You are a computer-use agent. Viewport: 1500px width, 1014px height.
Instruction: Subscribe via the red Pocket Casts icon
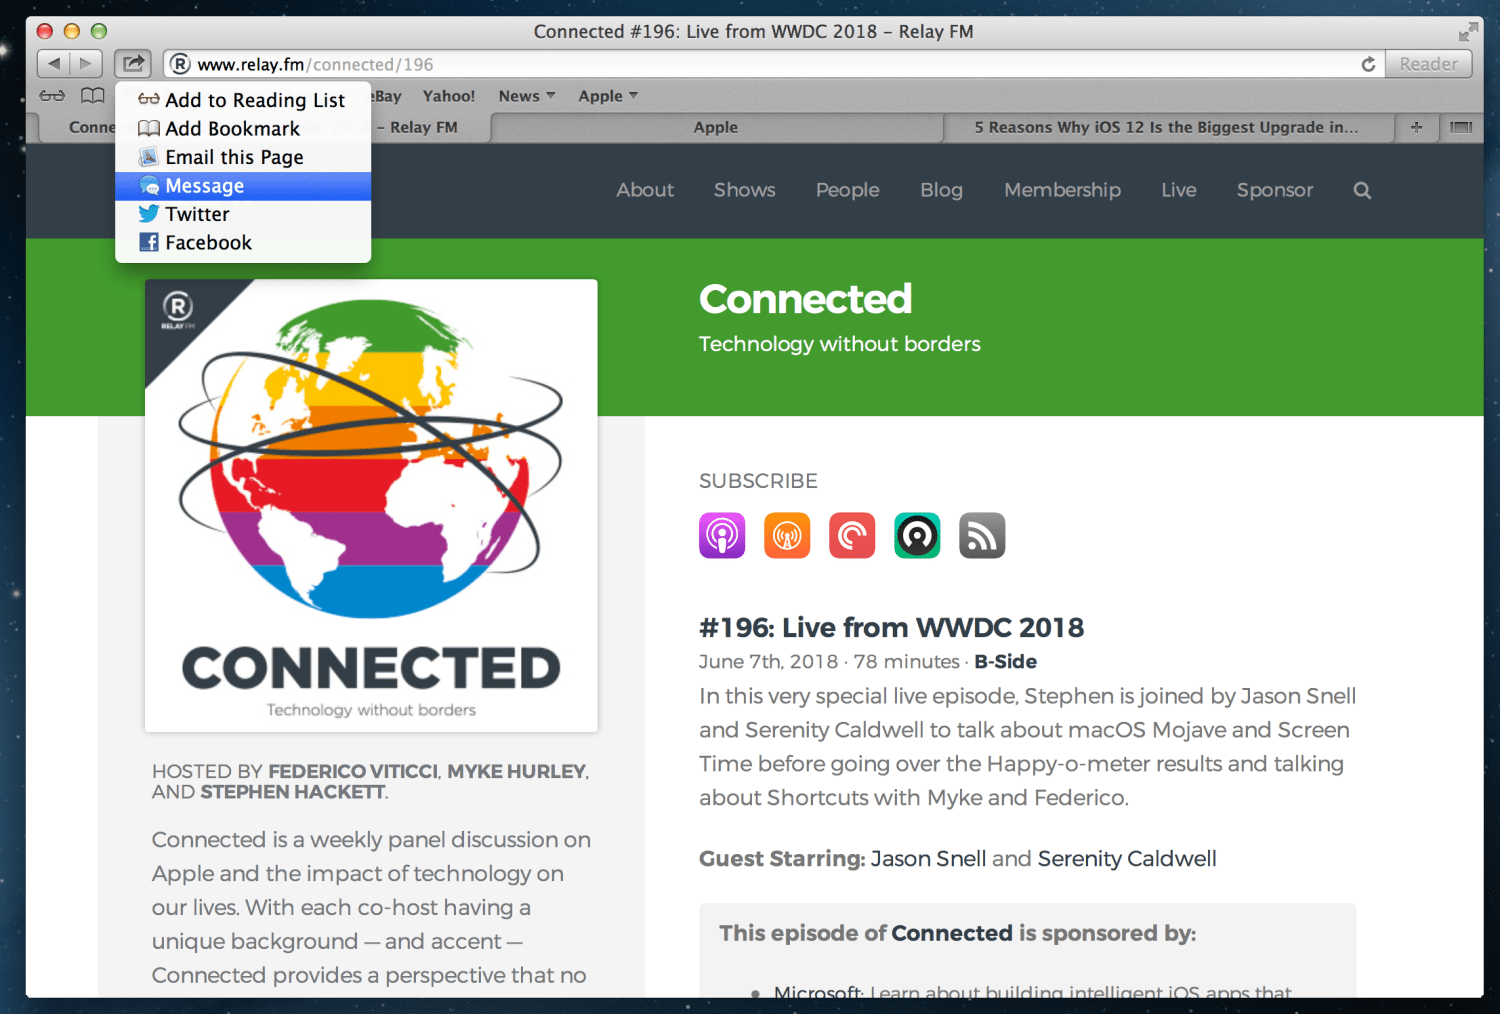[x=852, y=535]
